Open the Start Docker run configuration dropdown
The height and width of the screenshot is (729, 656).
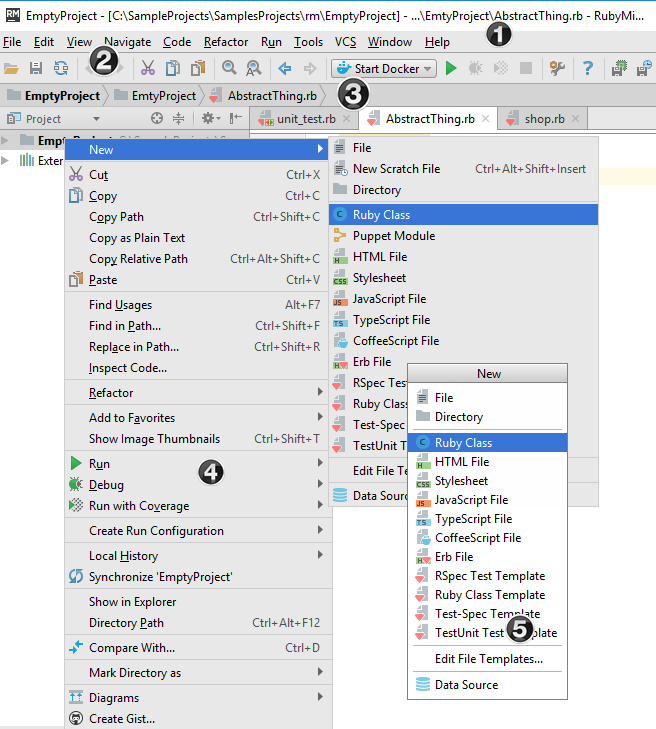click(384, 69)
